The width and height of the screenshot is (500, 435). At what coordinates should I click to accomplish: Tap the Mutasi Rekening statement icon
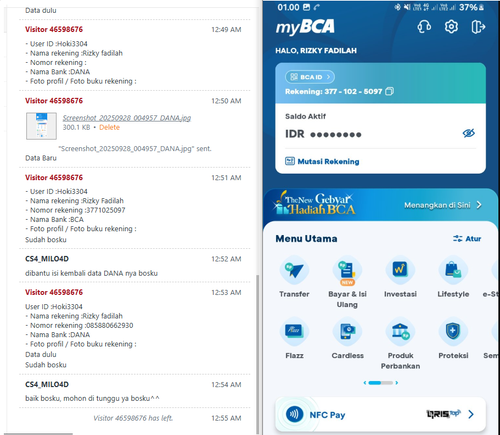[x=290, y=161]
